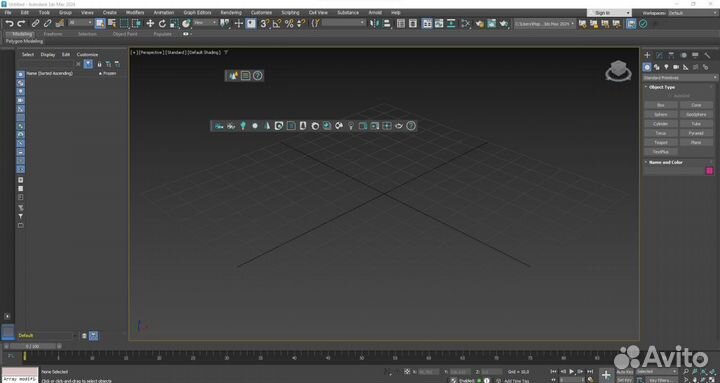
Task: Switch to the Freeform ribbon tab
Action: point(53,34)
